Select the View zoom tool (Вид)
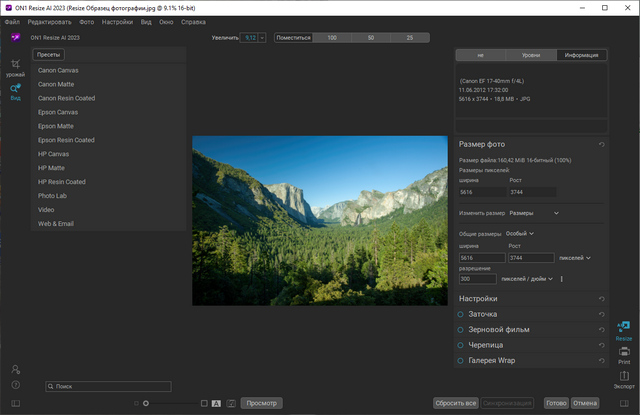 [x=15, y=91]
